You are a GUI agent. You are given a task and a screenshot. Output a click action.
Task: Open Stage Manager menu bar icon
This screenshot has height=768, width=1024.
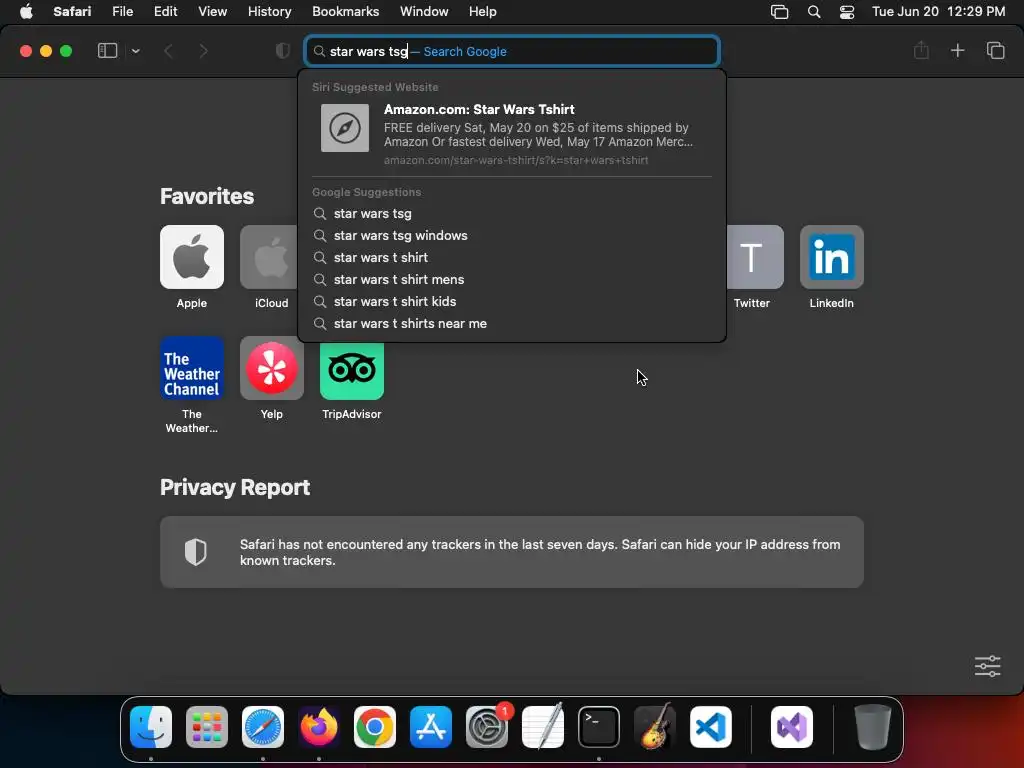[779, 12]
